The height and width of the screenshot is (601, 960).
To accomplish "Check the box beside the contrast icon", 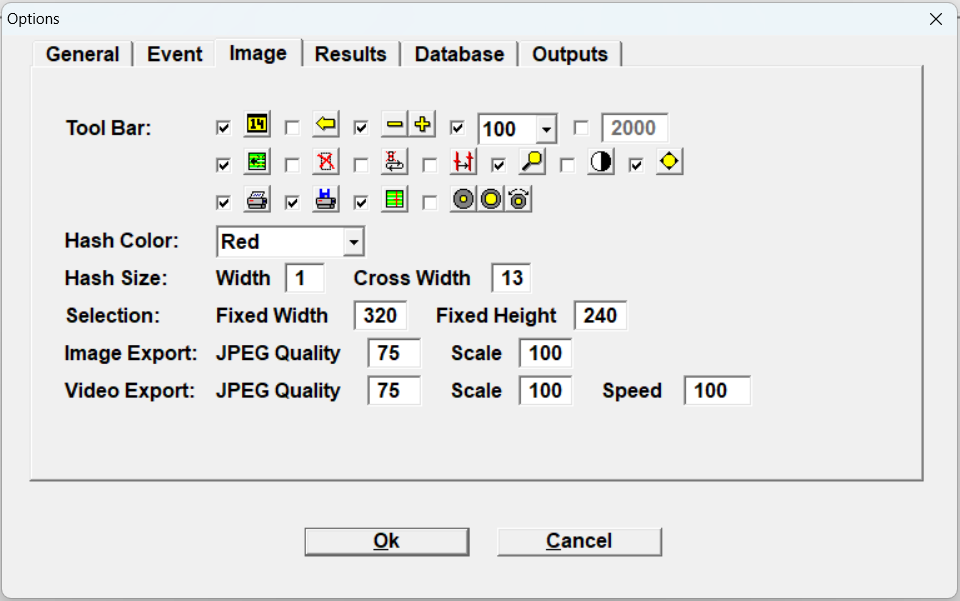I will 567,165.
